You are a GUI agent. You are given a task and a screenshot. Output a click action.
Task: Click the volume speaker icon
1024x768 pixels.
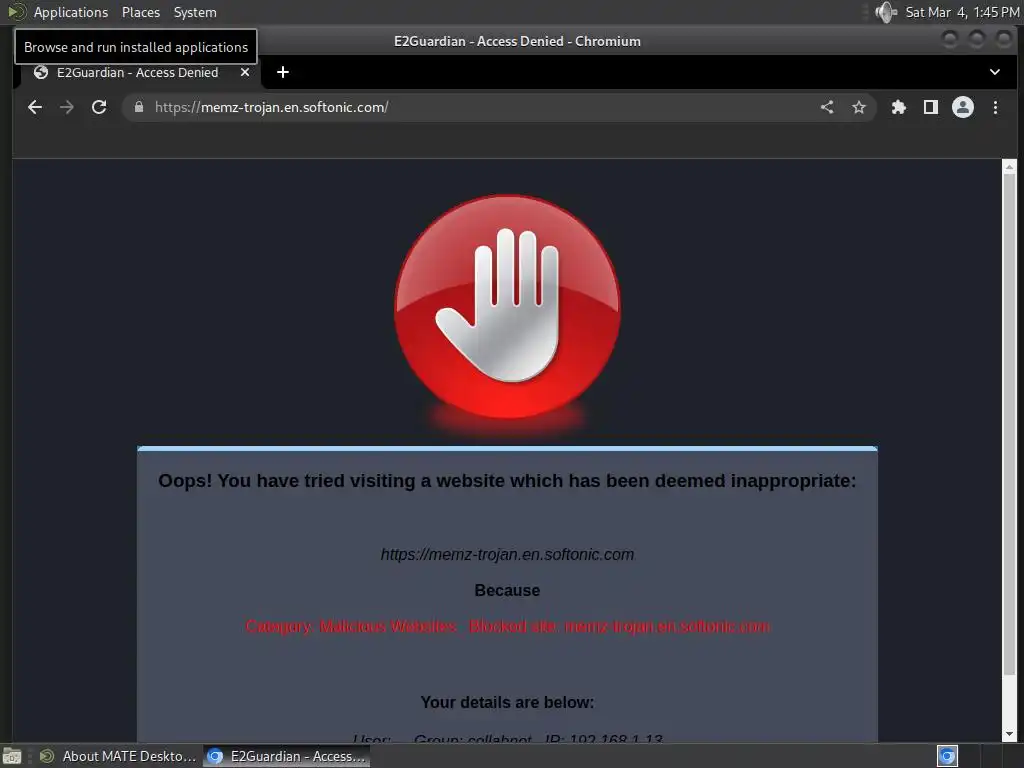pyautogui.click(x=886, y=12)
